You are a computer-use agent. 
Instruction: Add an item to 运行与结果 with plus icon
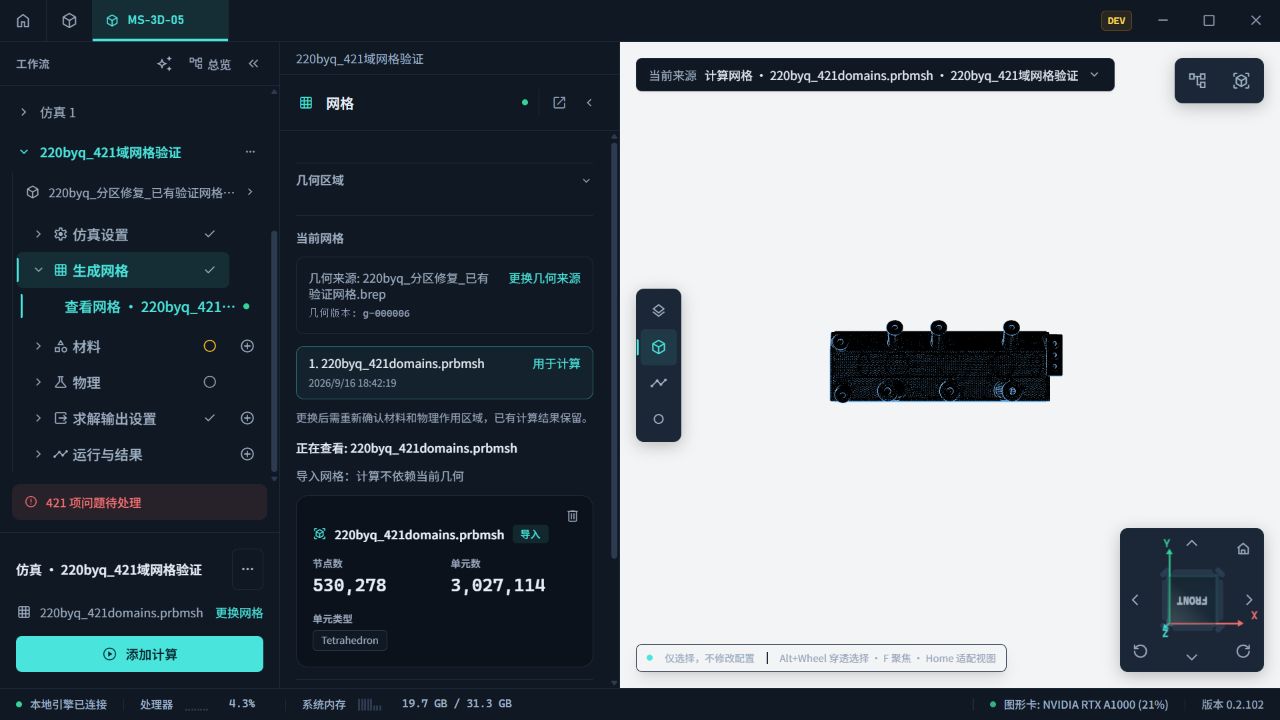tap(247, 454)
